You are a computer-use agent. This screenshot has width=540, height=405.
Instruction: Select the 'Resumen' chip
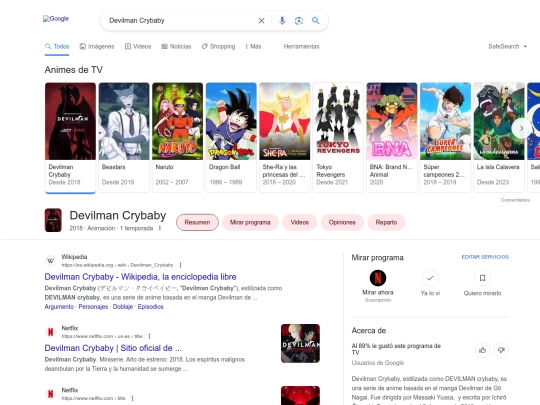(197, 222)
